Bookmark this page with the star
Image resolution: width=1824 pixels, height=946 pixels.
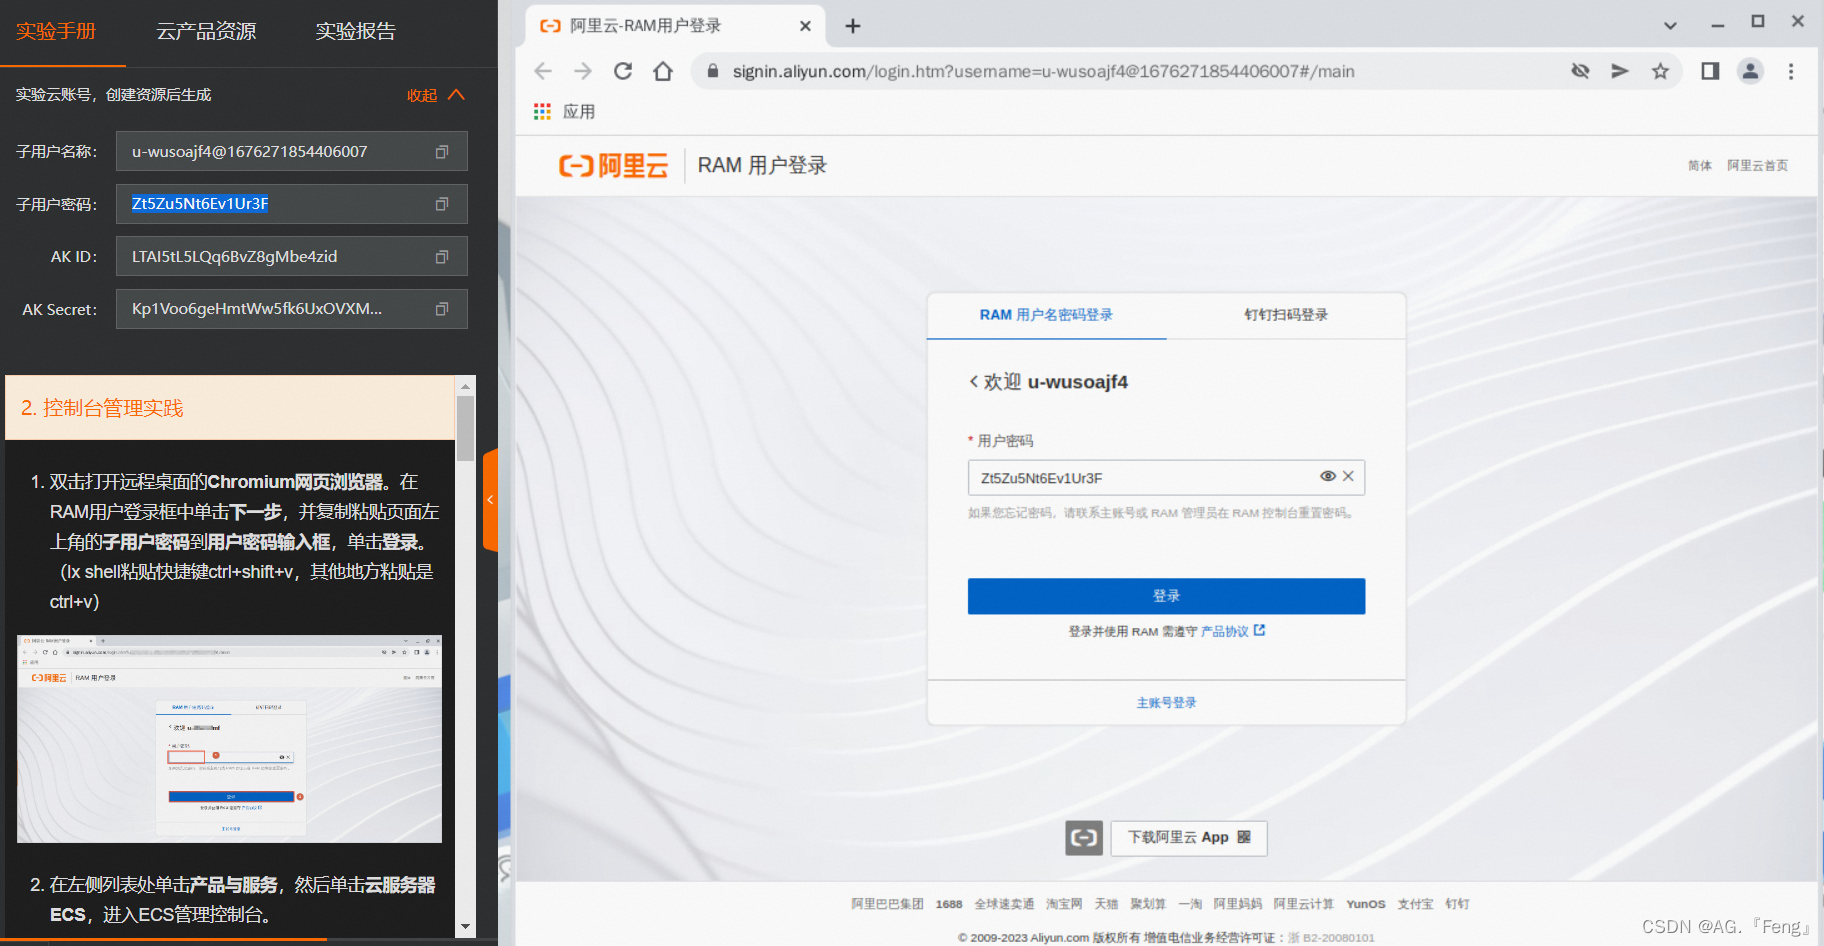(1660, 71)
